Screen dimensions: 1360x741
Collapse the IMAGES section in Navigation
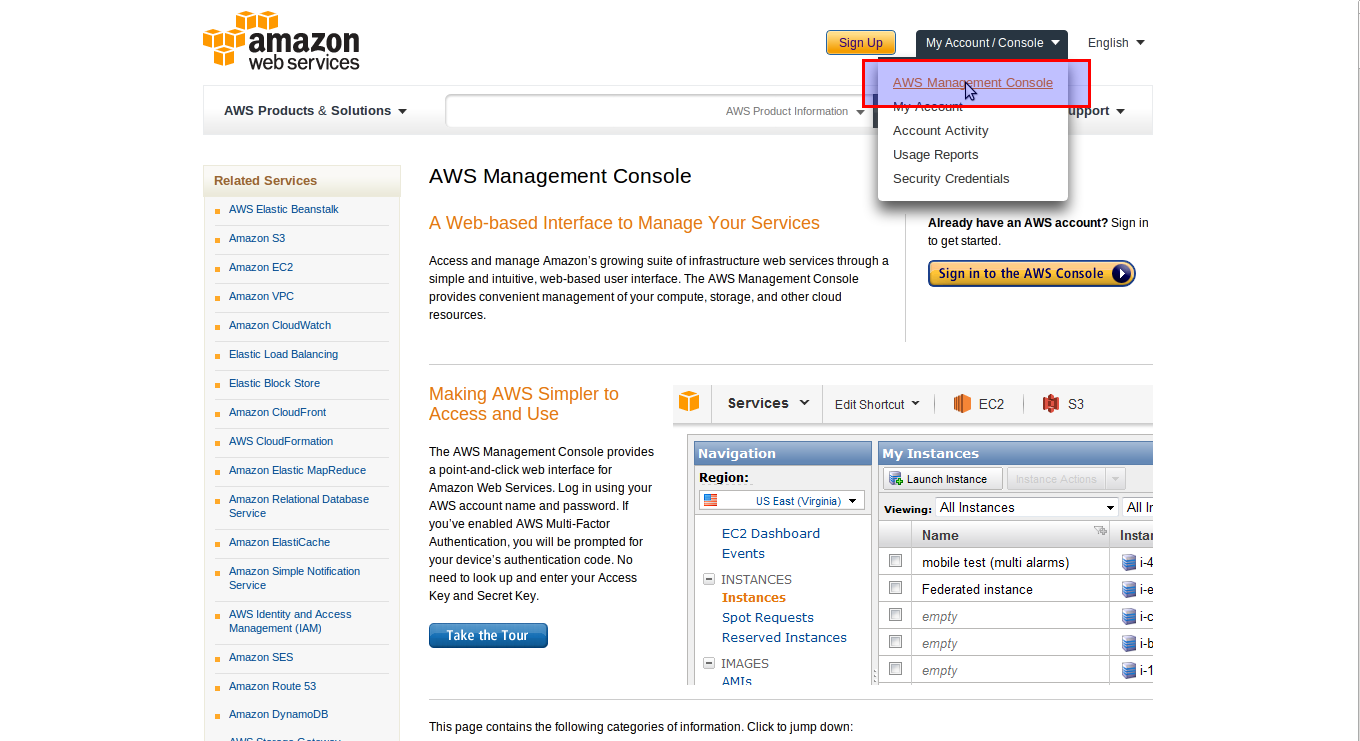(x=709, y=663)
